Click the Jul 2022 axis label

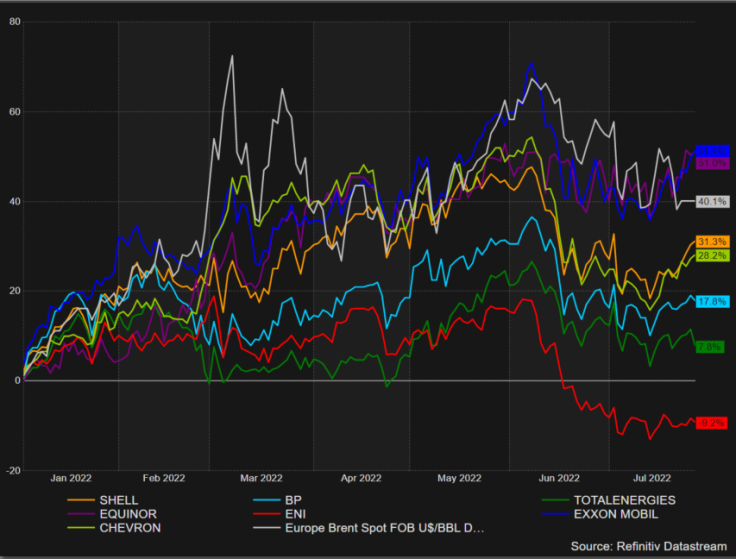tap(652, 478)
